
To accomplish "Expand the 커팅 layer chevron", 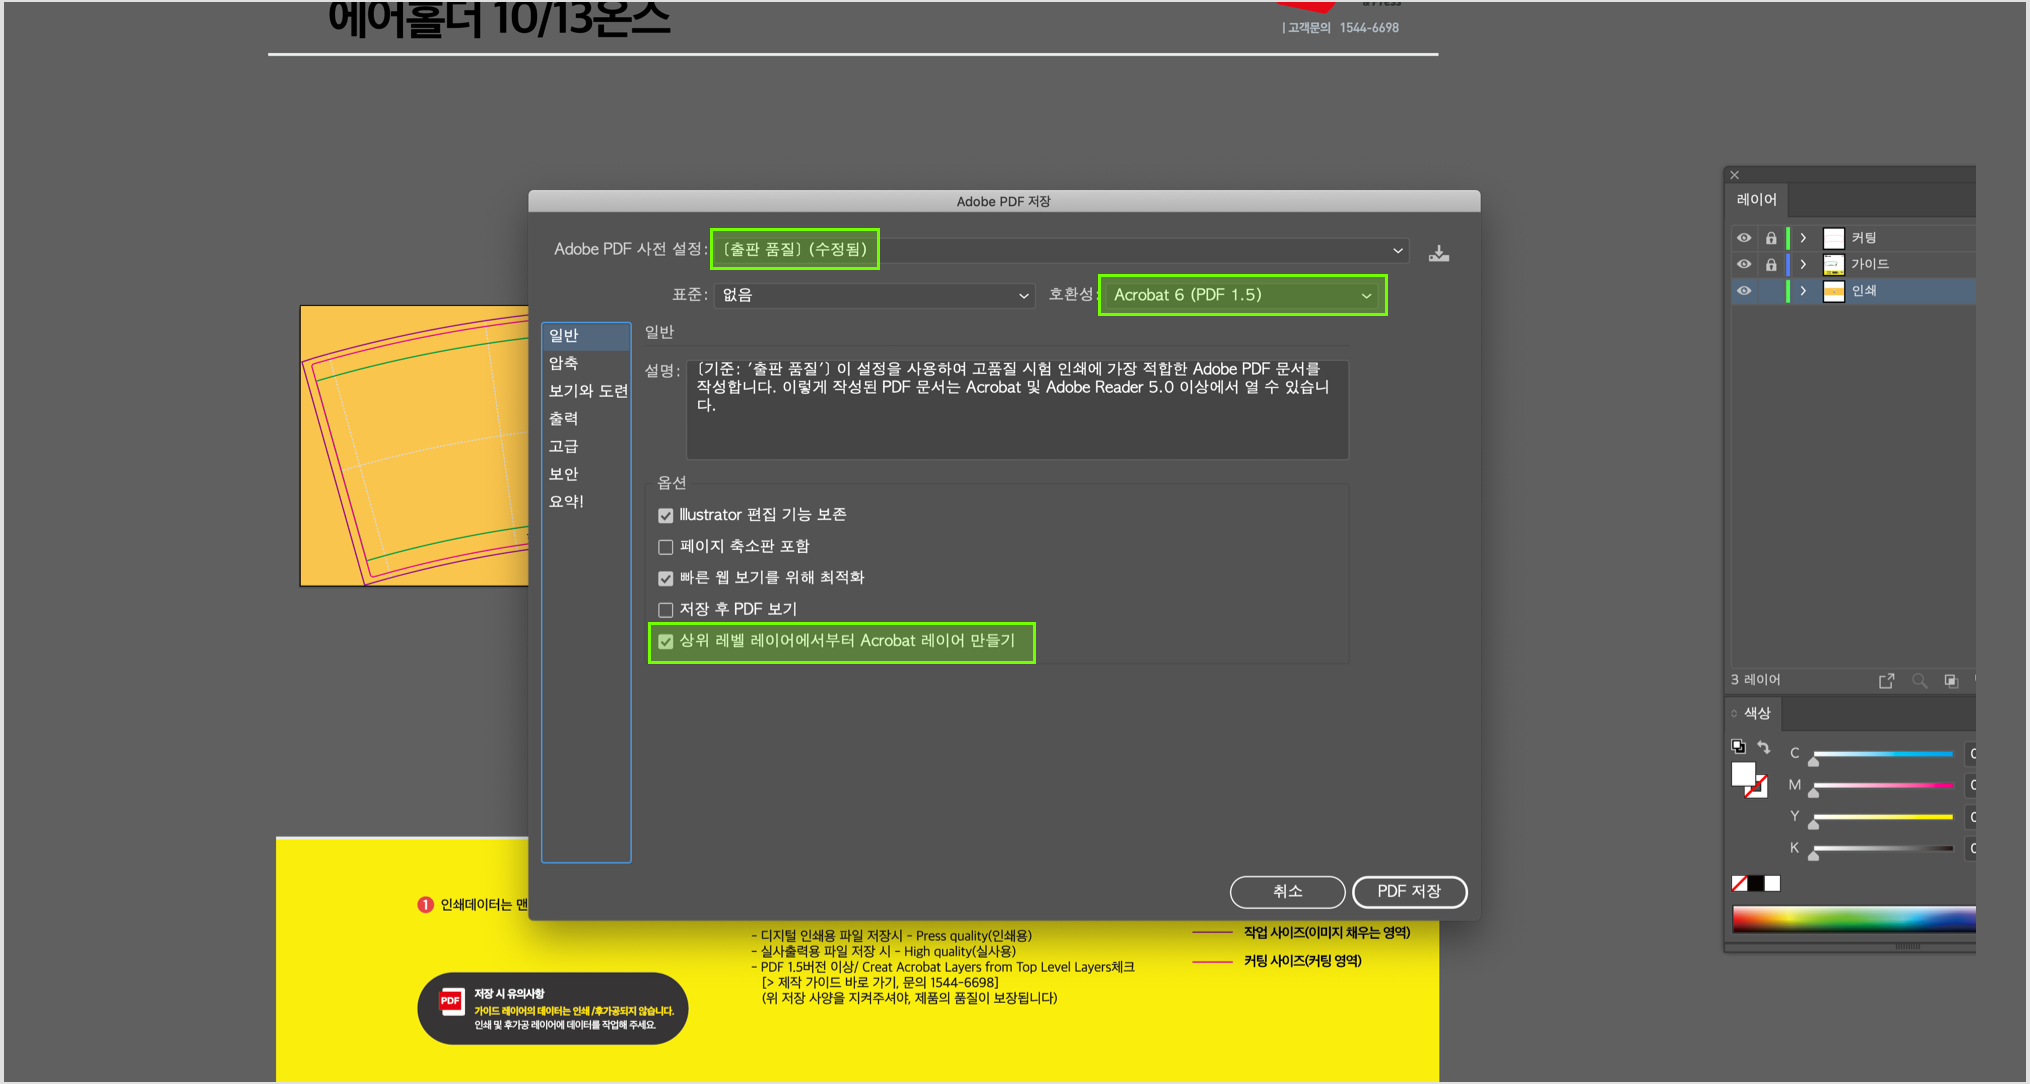I will [1803, 238].
